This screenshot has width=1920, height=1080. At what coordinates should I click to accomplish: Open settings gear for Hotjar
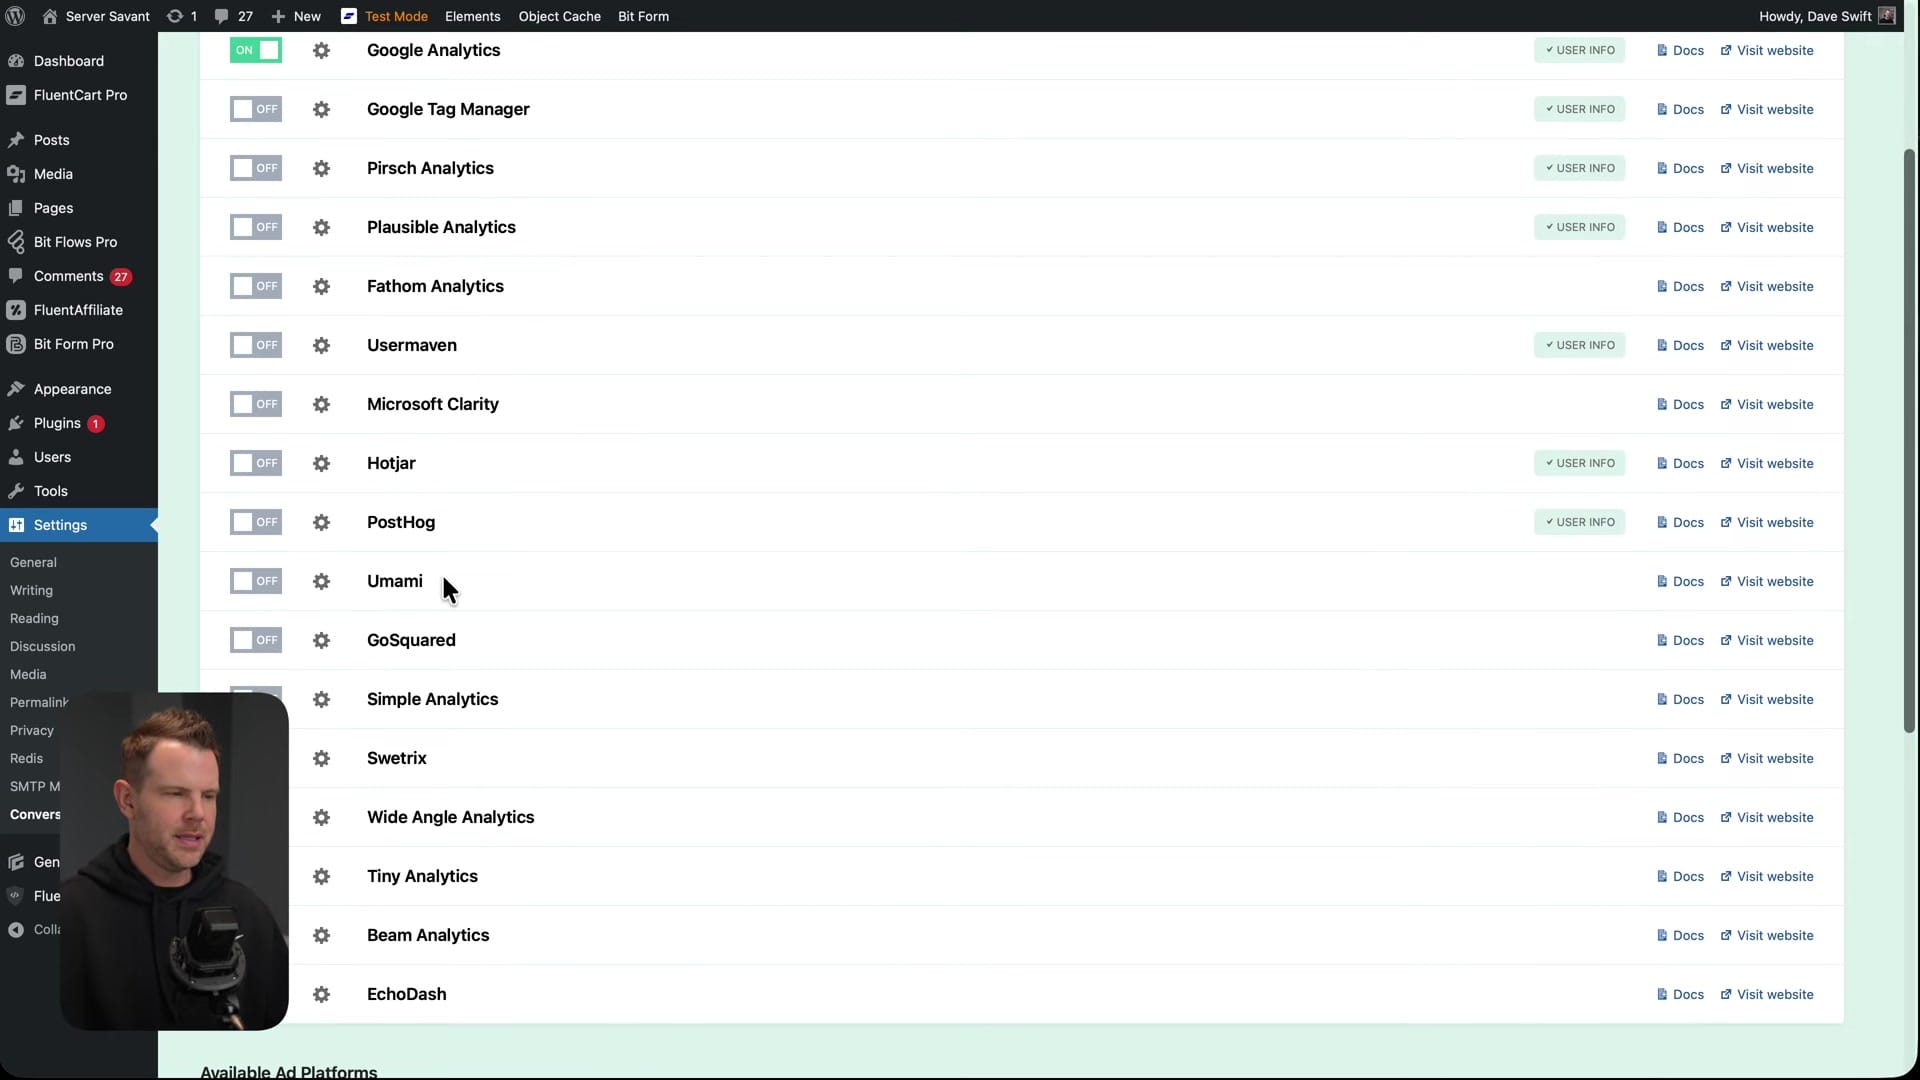point(321,463)
